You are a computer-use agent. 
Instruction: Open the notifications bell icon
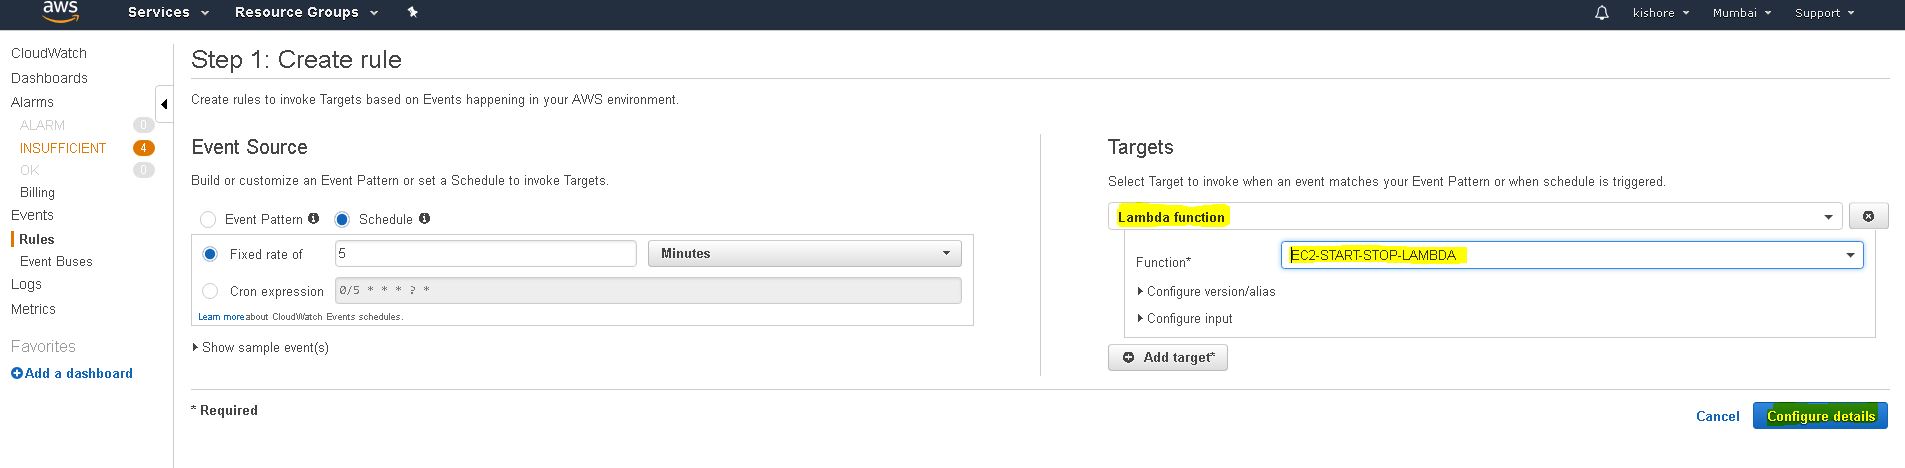pyautogui.click(x=1602, y=13)
